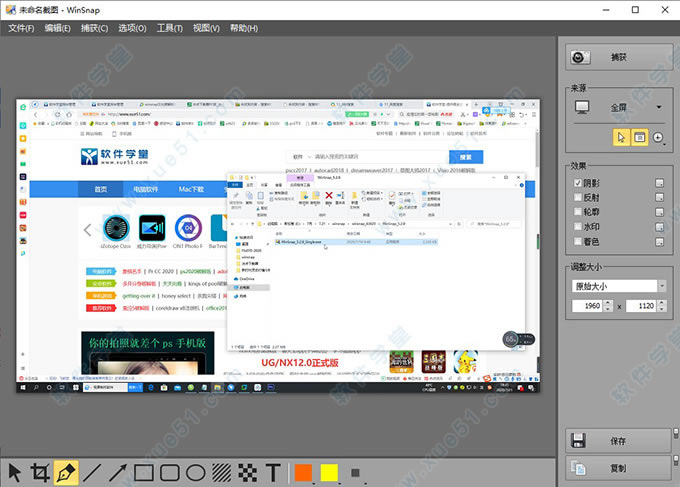The width and height of the screenshot is (680, 487).
Task: Open the 原始大小 resize dropdown
Action: [x=662, y=286]
